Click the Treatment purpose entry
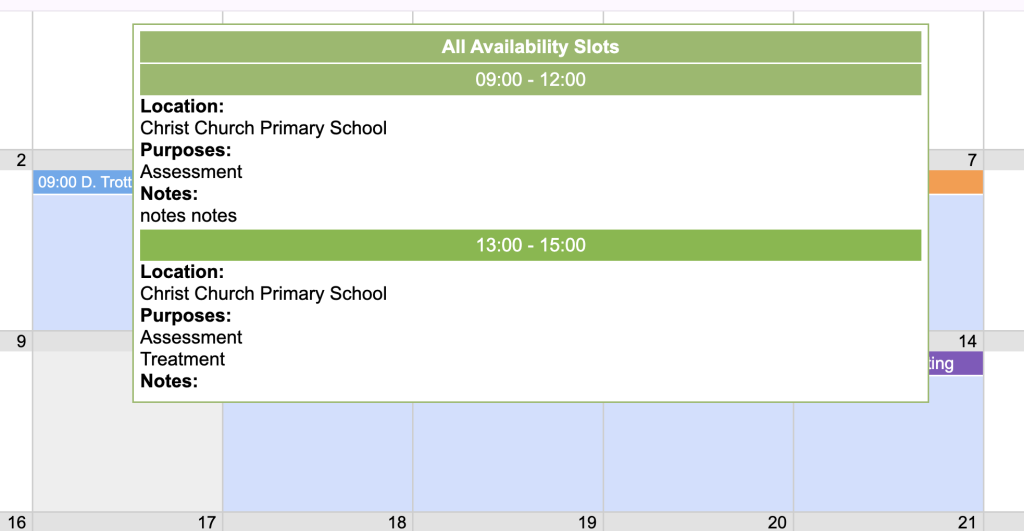 [183, 359]
